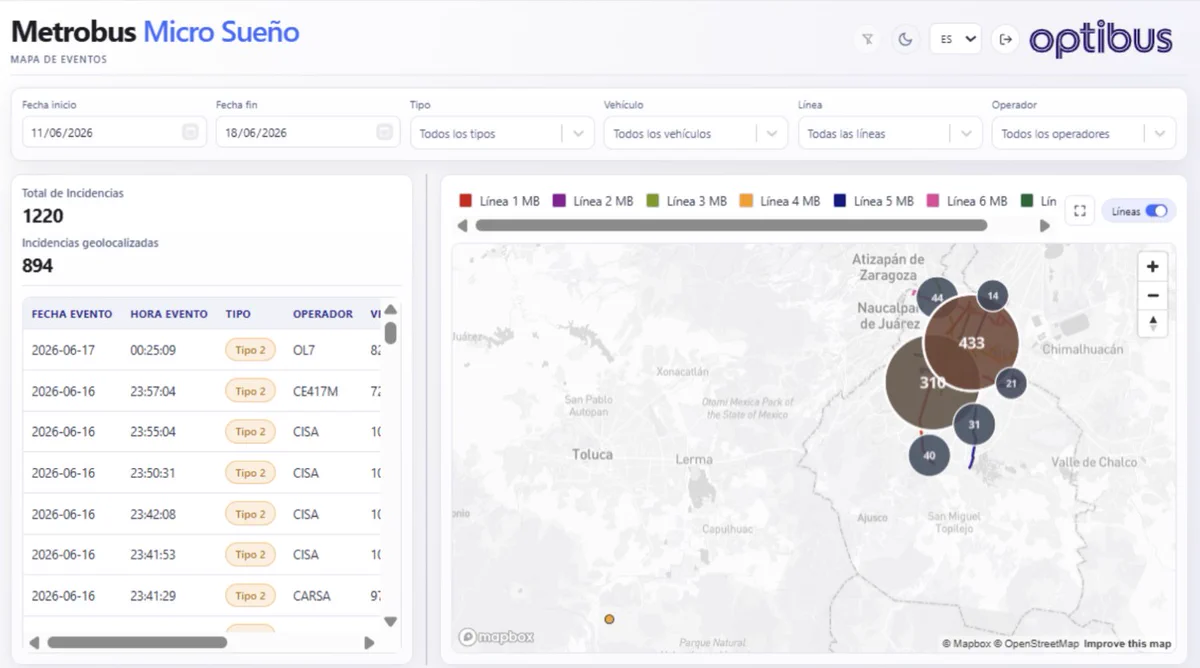
Task: Click the cluster marker labeled 31
Action: pos(974,424)
